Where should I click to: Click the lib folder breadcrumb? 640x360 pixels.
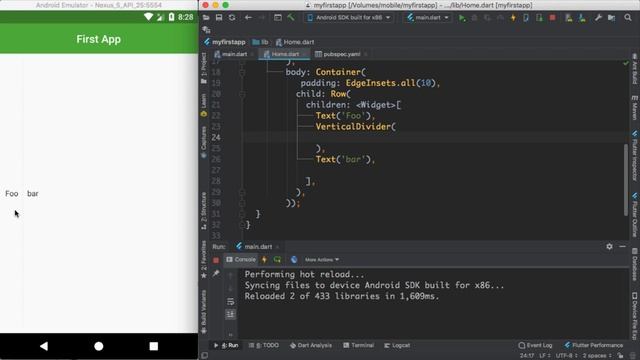coord(260,42)
